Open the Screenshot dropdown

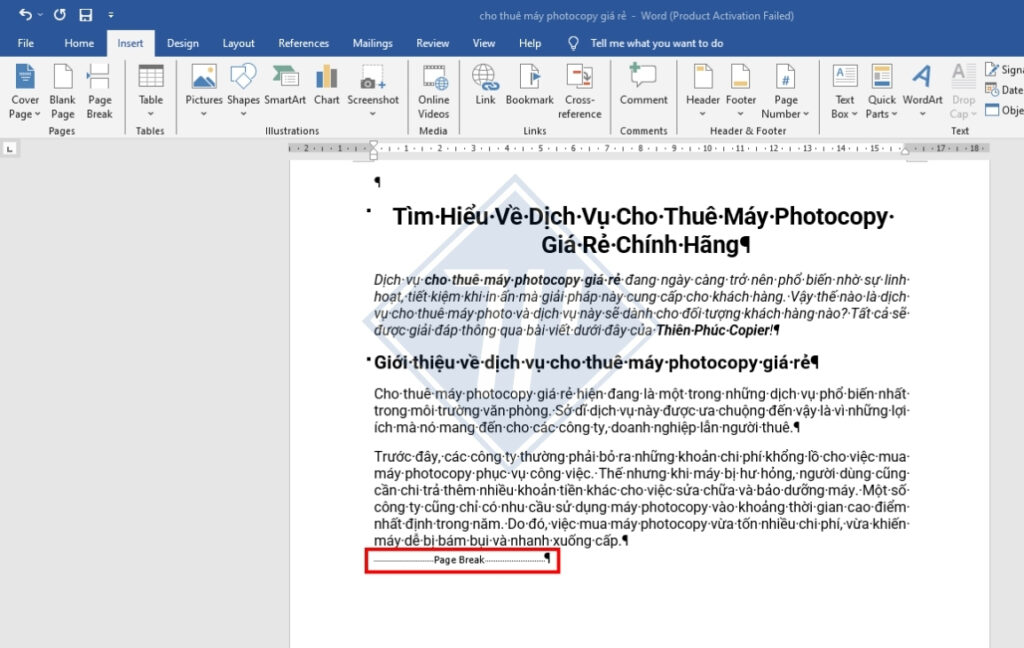[x=373, y=91]
